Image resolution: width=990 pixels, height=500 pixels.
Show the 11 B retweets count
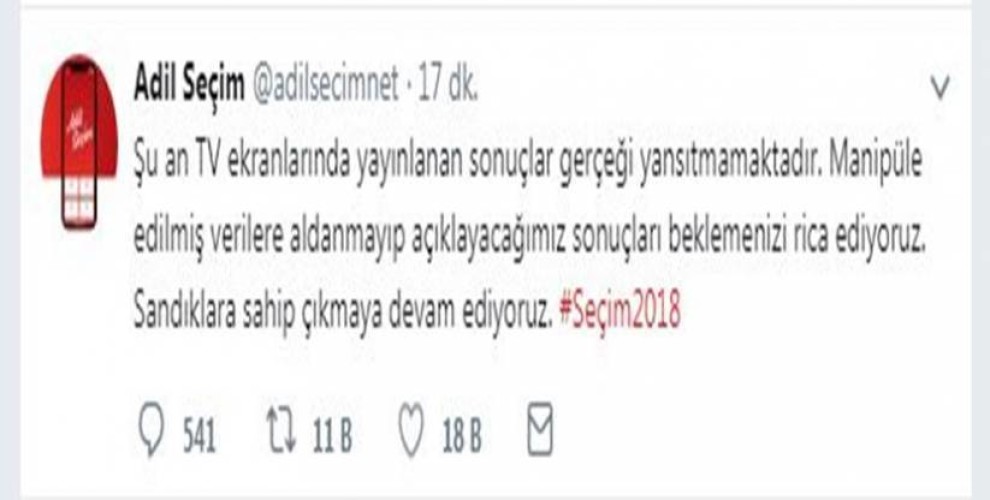(x=333, y=436)
